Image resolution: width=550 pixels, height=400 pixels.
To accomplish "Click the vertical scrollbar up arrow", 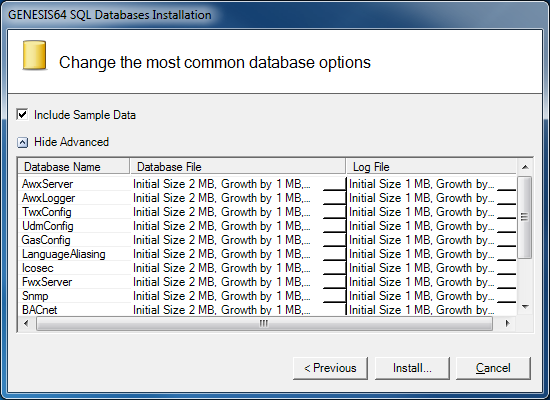I will [525, 167].
